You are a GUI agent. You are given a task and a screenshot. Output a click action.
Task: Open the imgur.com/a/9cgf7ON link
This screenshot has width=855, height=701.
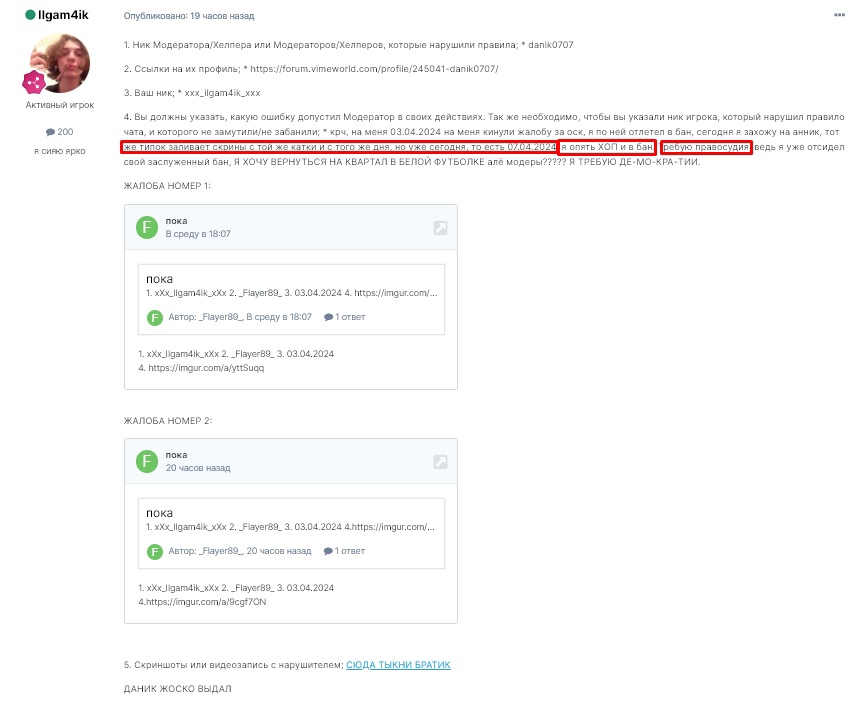(x=206, y=602)
